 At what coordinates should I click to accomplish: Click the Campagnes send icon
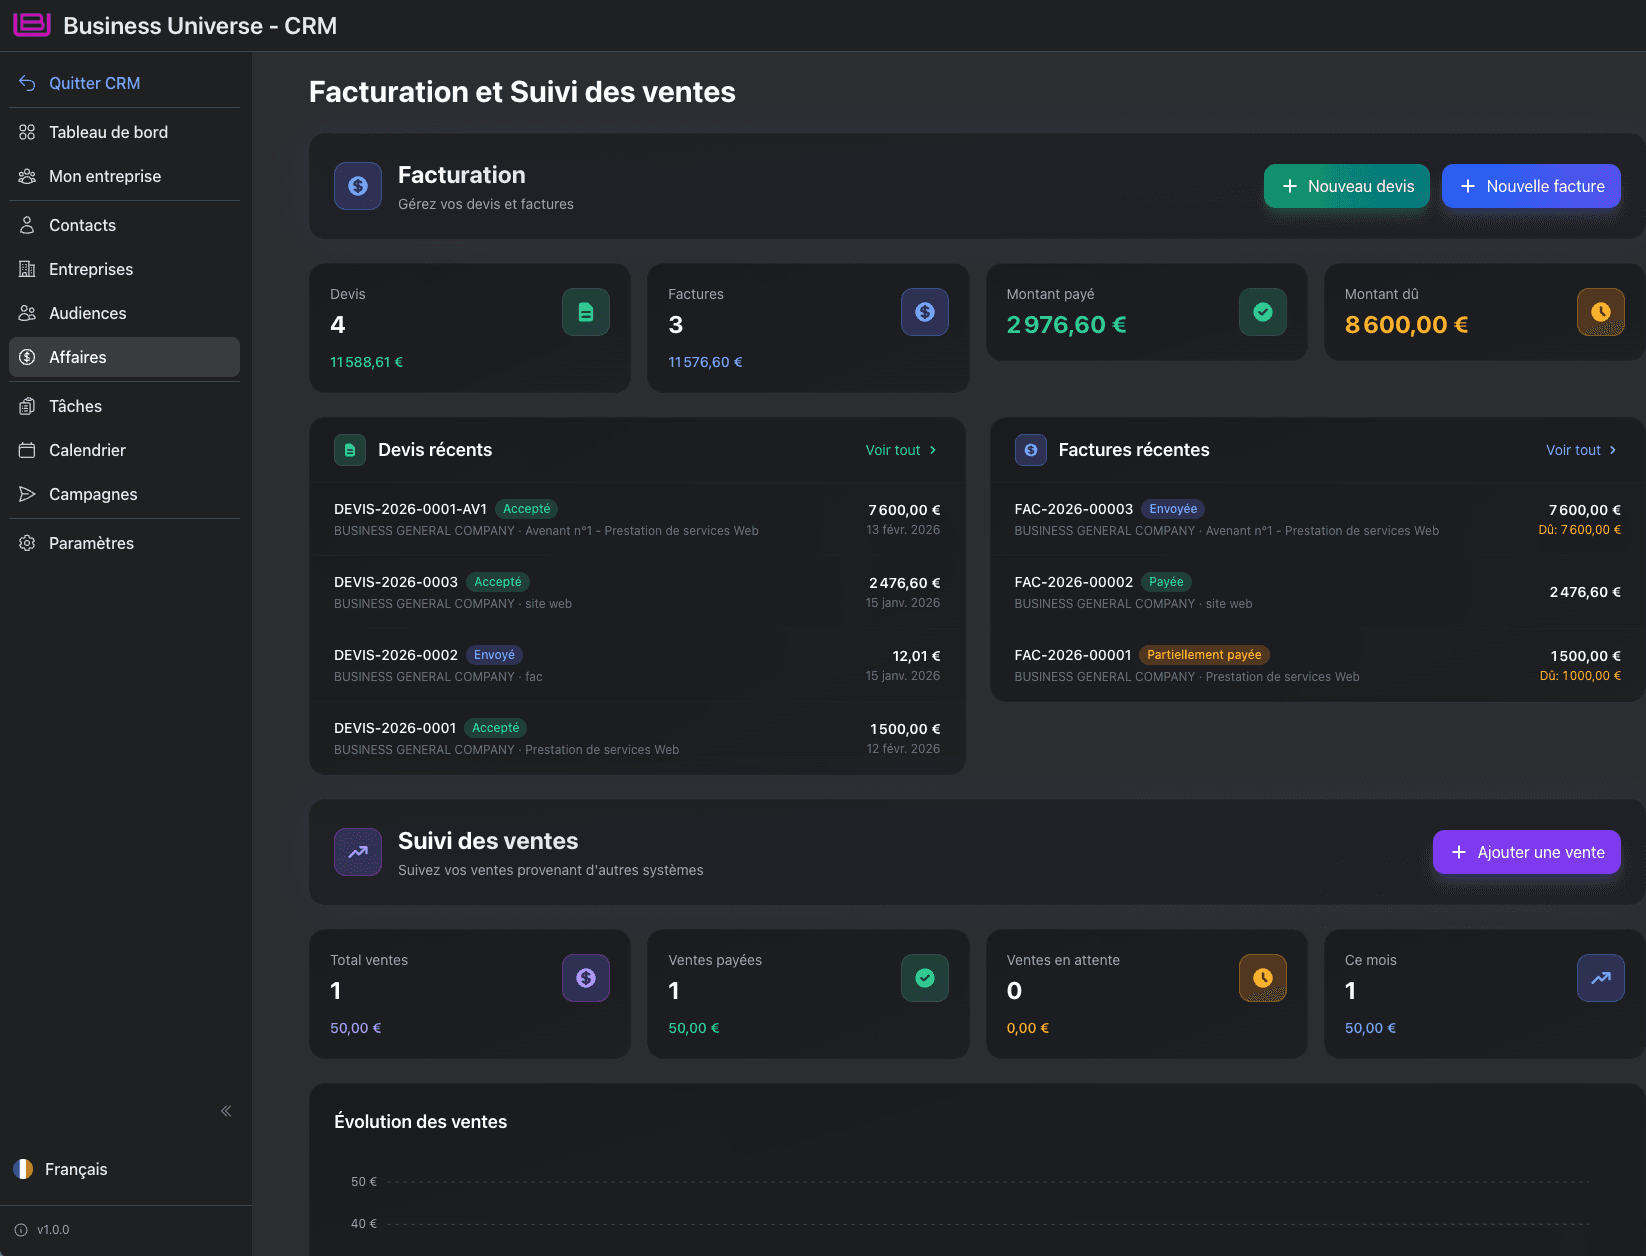26,494
